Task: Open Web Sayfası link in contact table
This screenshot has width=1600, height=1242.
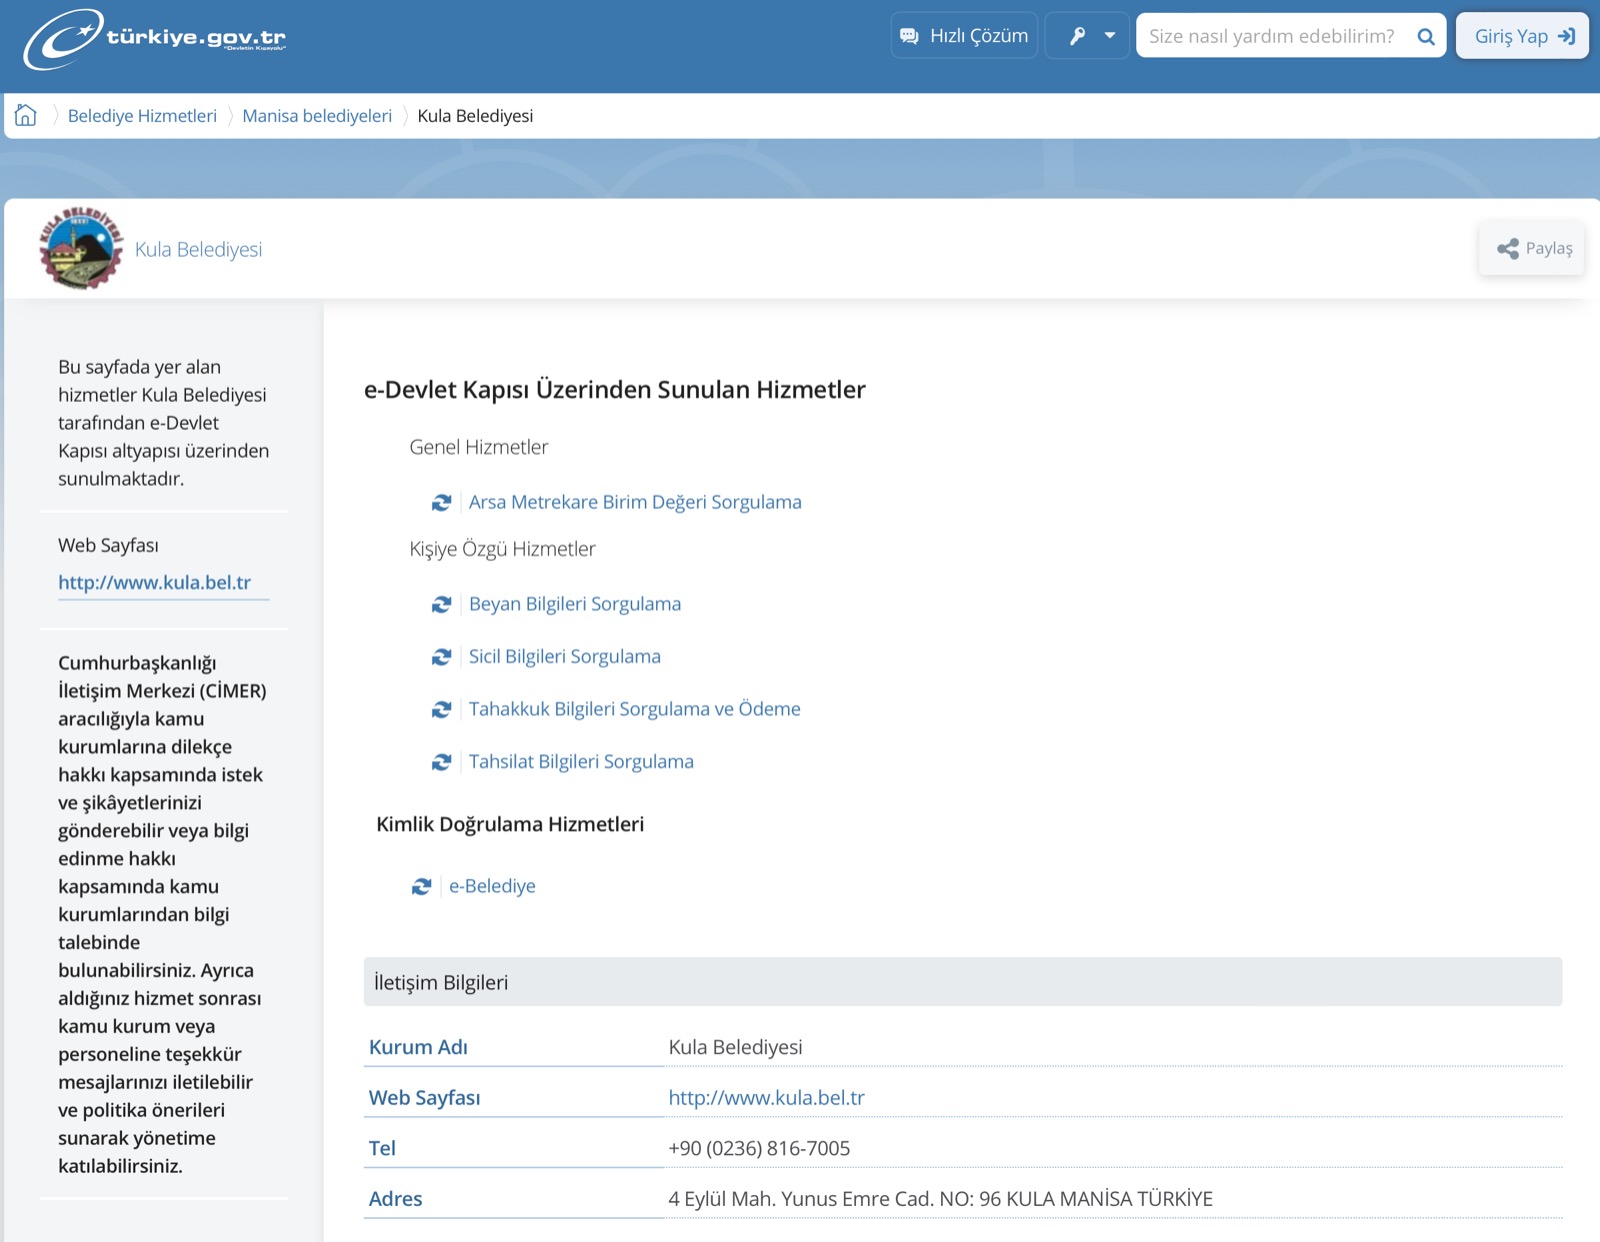Action: [766, 1097]
